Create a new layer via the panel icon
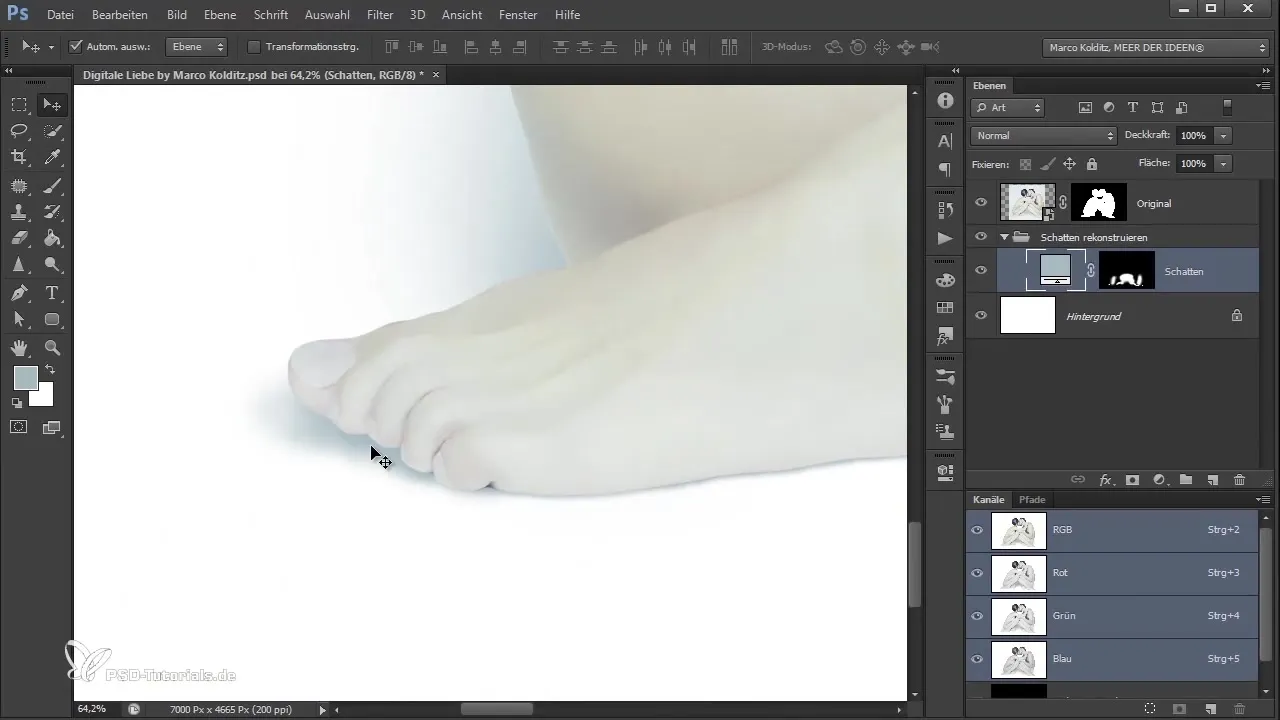 [x=1212, y=480]
